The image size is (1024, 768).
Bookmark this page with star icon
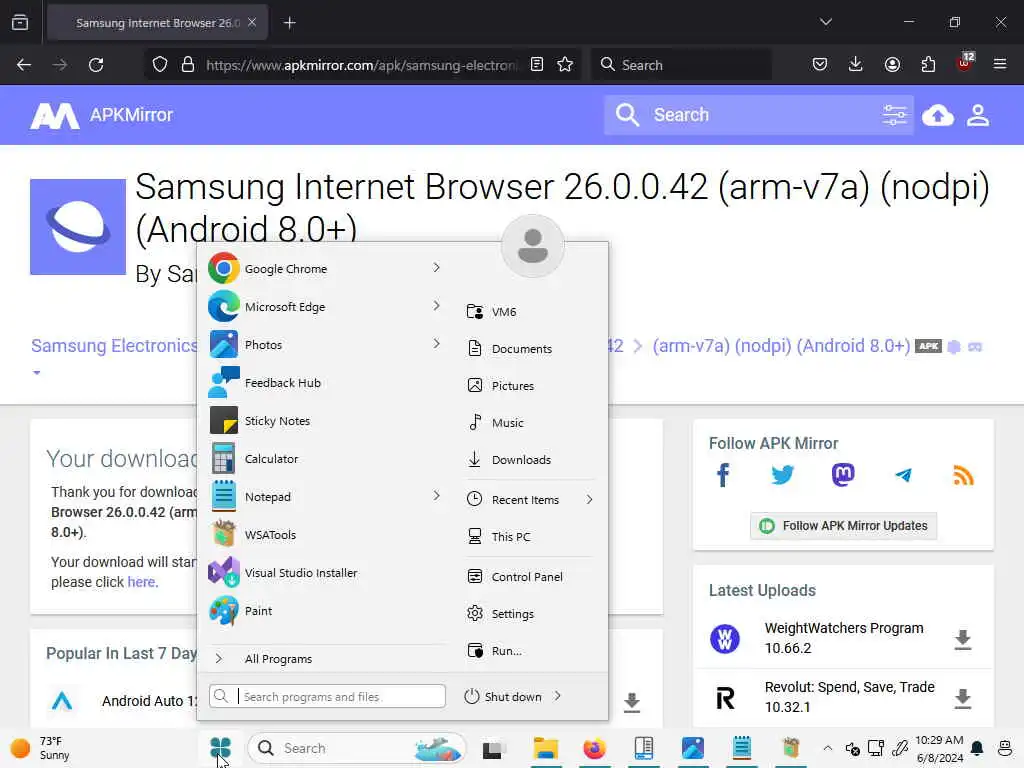(565, 64)
